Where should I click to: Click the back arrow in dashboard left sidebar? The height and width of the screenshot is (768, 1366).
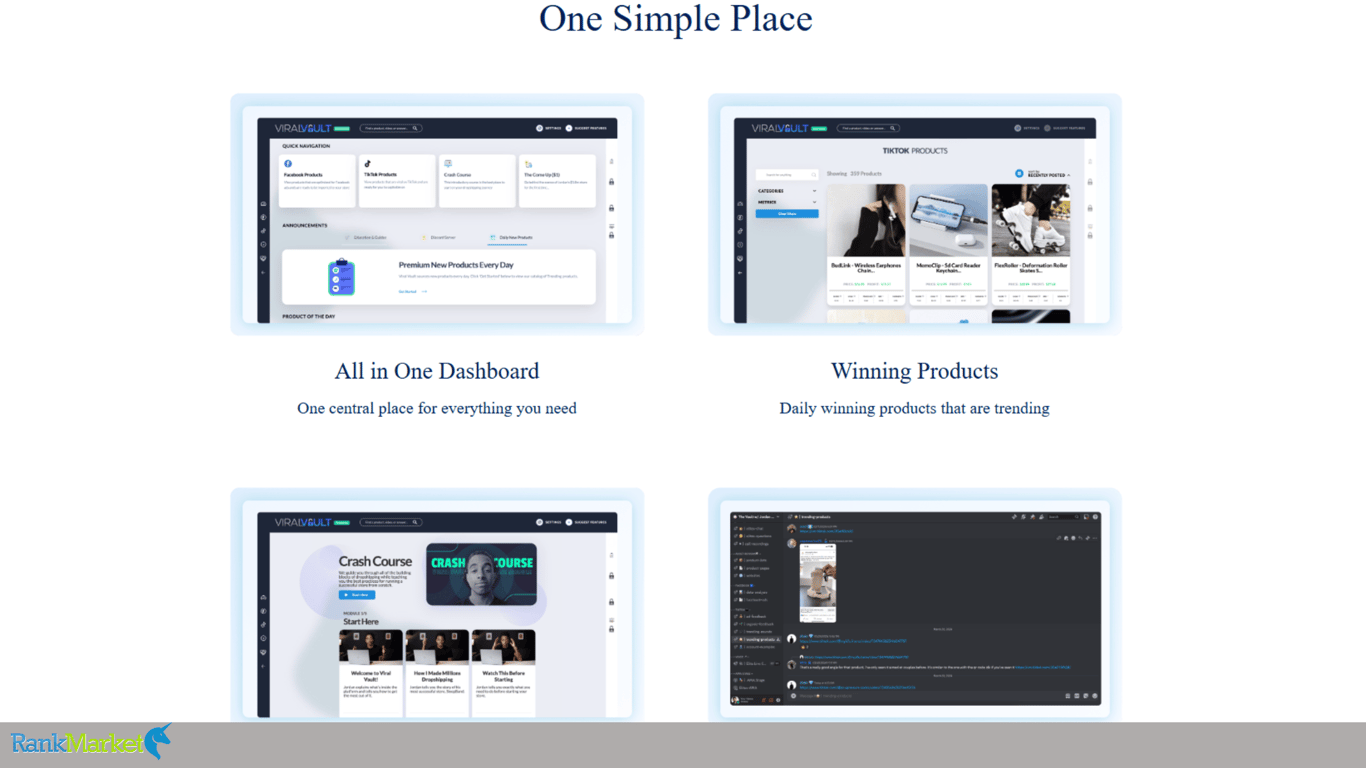[x=263, y=272]
